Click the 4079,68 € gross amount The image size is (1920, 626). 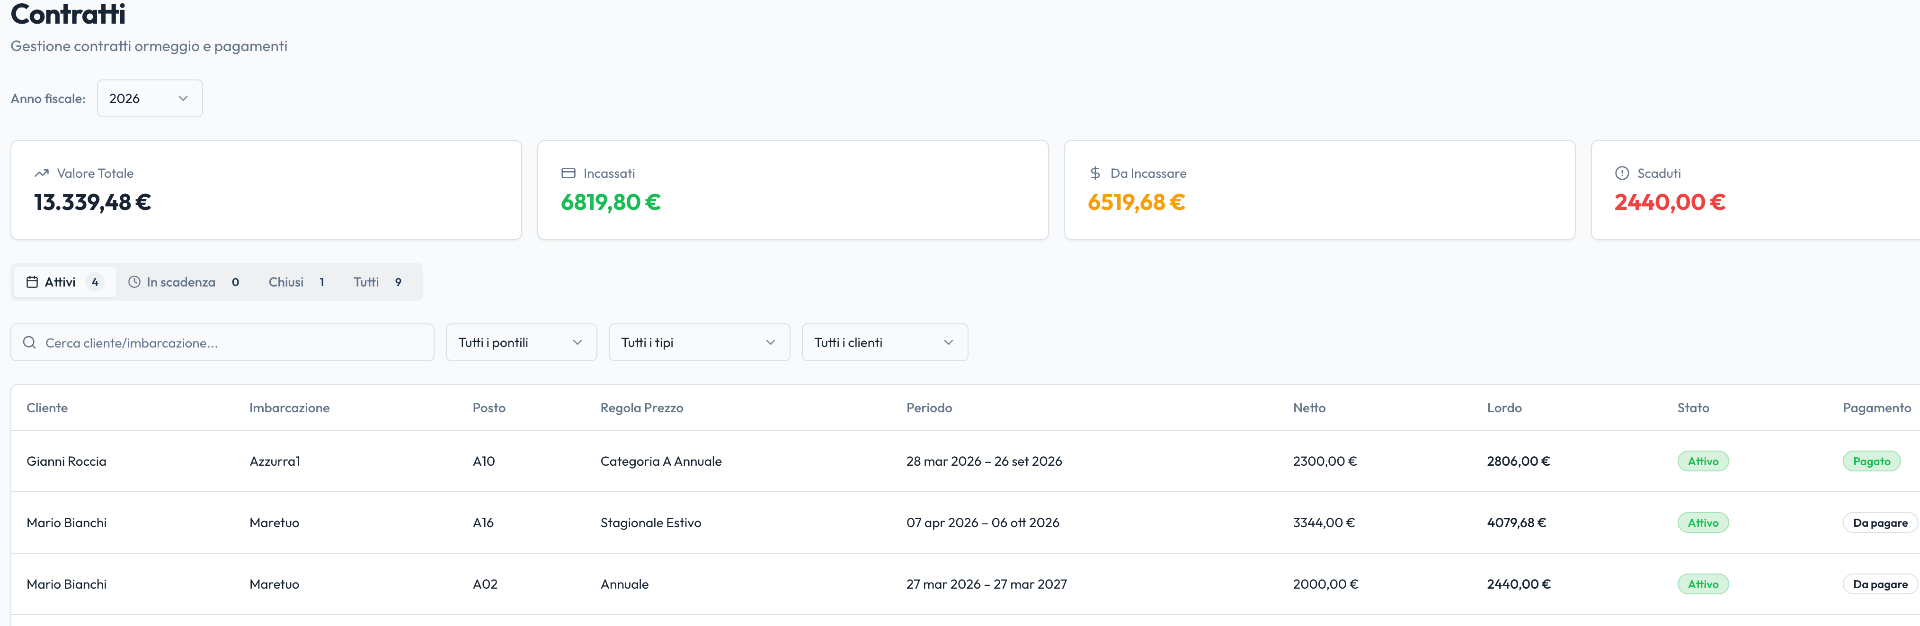(1516, 523)
